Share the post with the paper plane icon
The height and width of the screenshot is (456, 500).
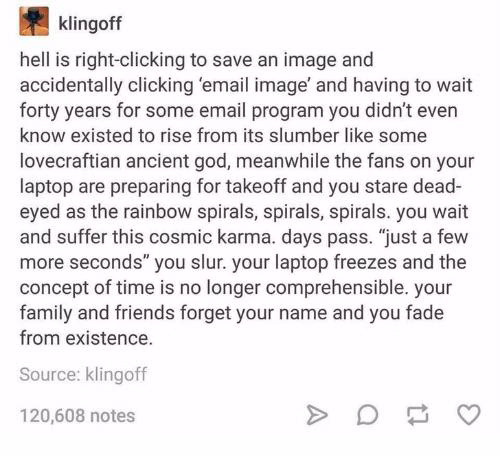tap(317, 415)
